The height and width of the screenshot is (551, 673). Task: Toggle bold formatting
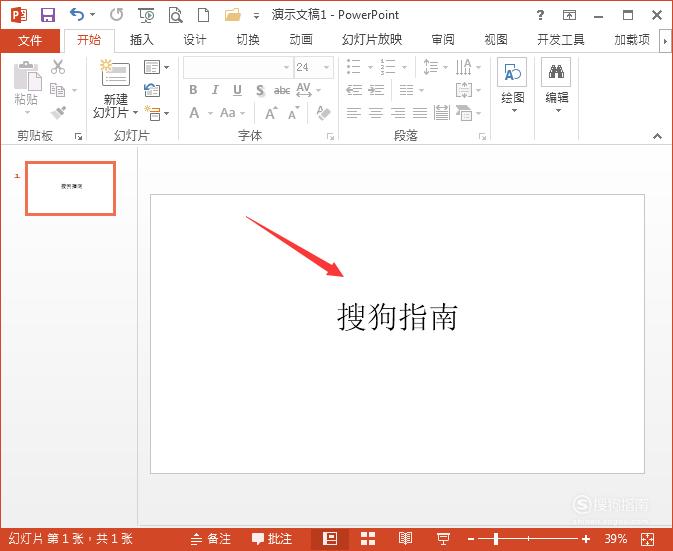click(193, 90)
